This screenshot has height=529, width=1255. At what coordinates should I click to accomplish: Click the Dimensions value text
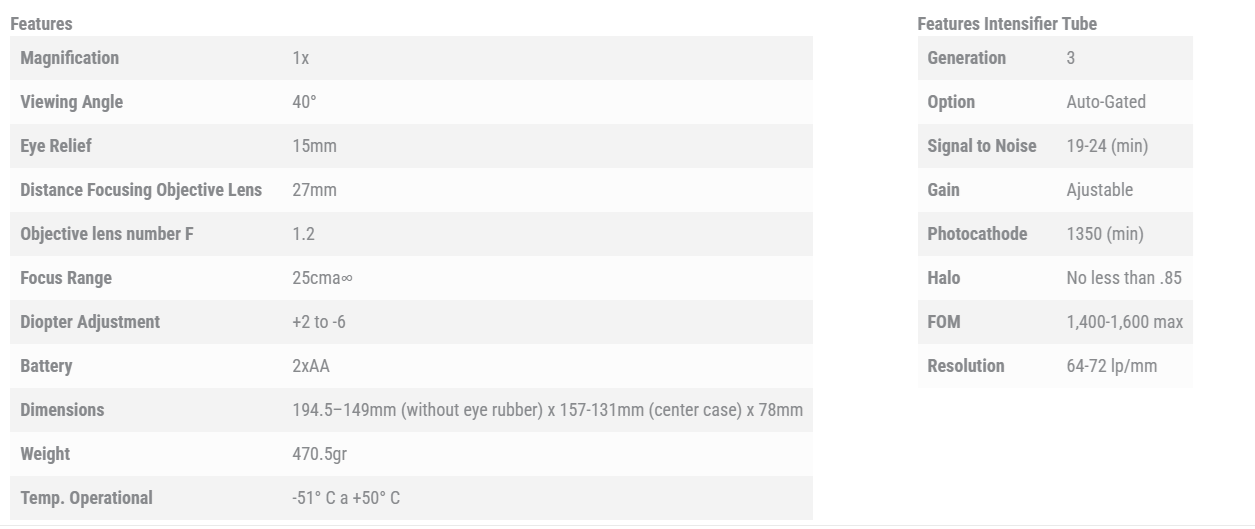tap(547, 410)
